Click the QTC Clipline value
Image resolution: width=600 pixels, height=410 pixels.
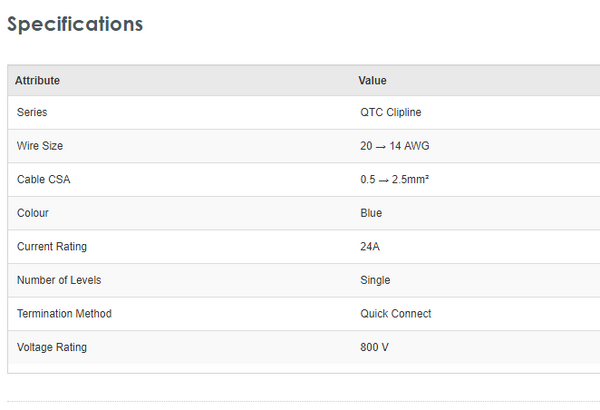[x=393, y=113]
